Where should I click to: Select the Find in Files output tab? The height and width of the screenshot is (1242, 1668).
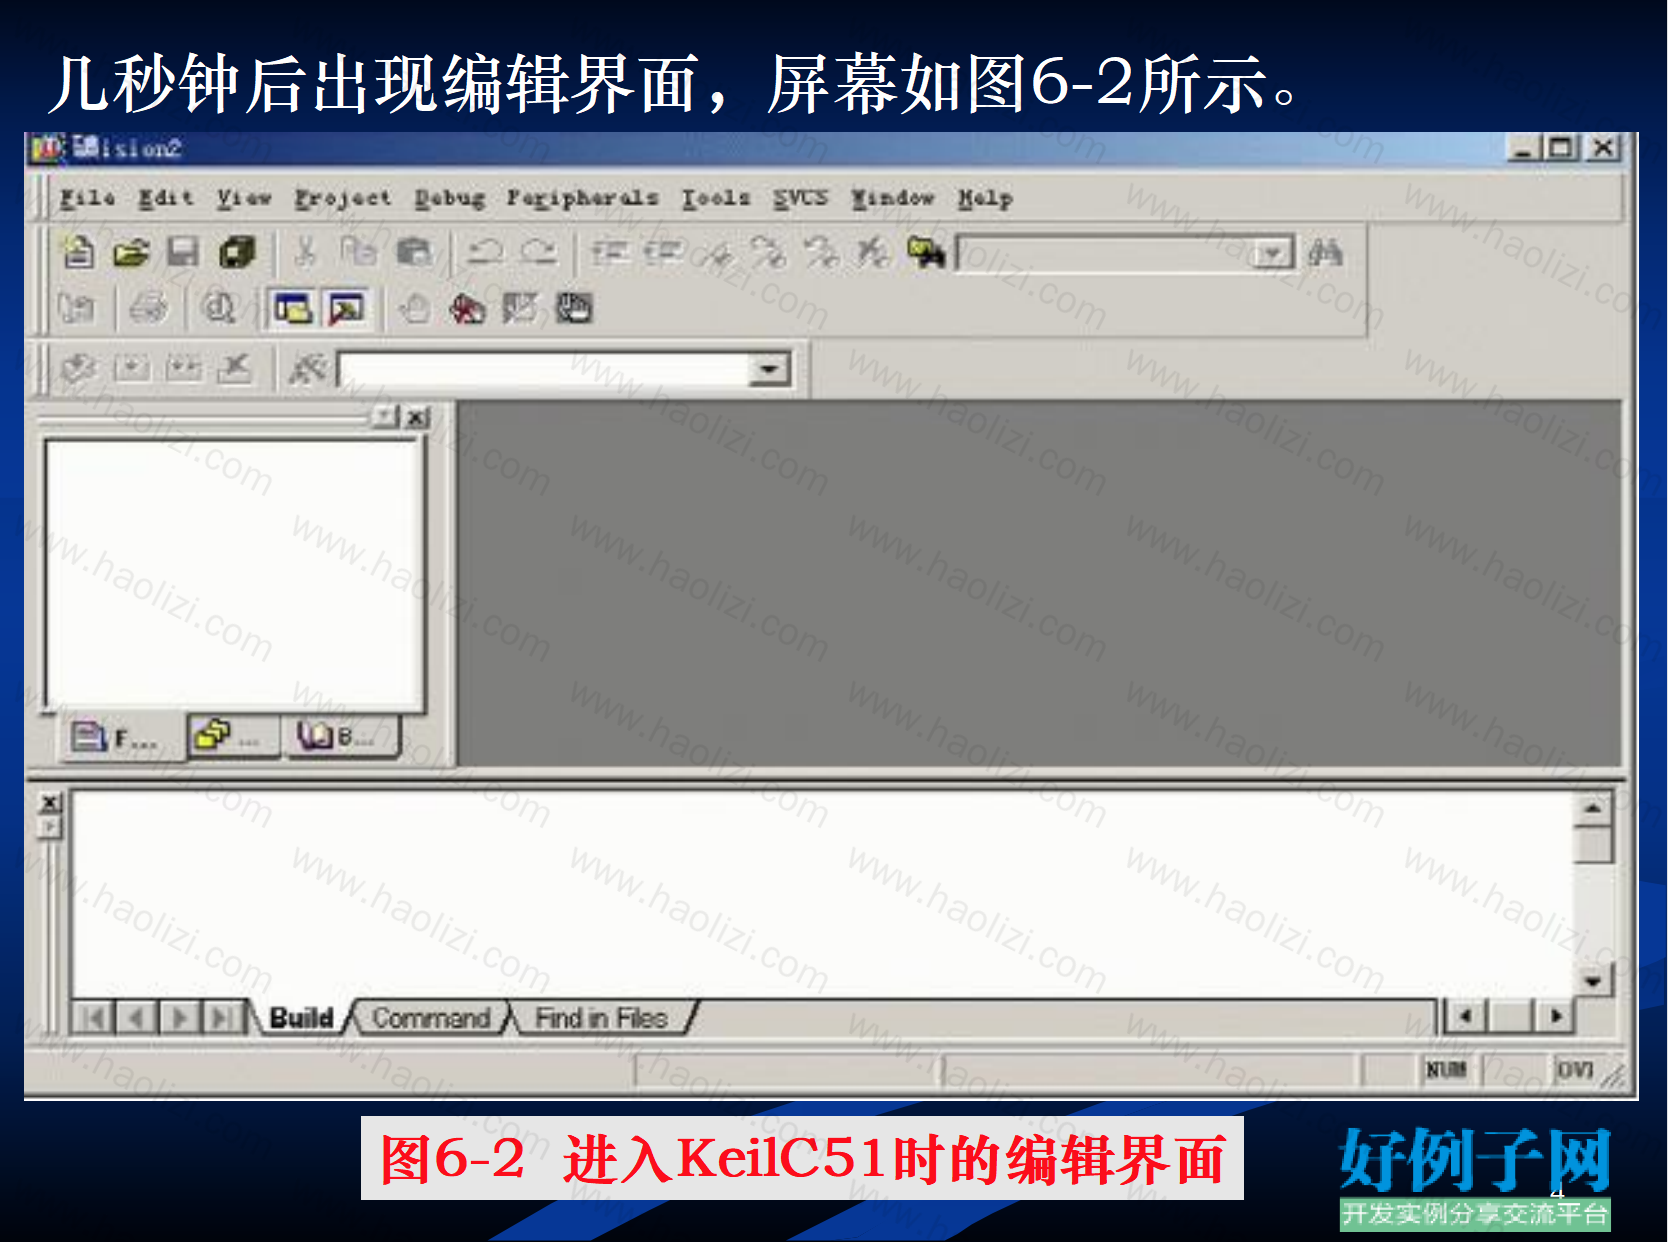pos(601,1018)
